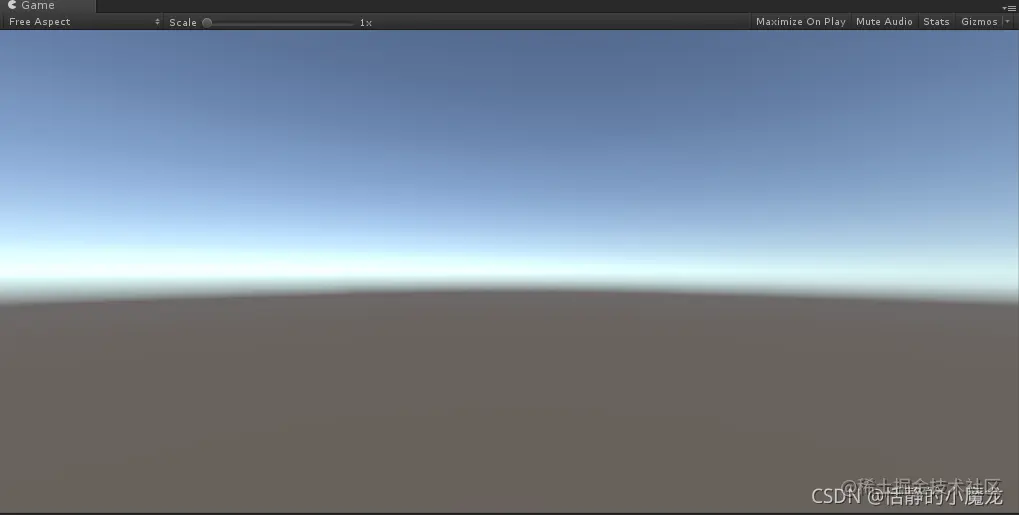Select the Game view tab
This screenshot has height=515, width=1019.
pyautogui.click(x=47, y=6)
